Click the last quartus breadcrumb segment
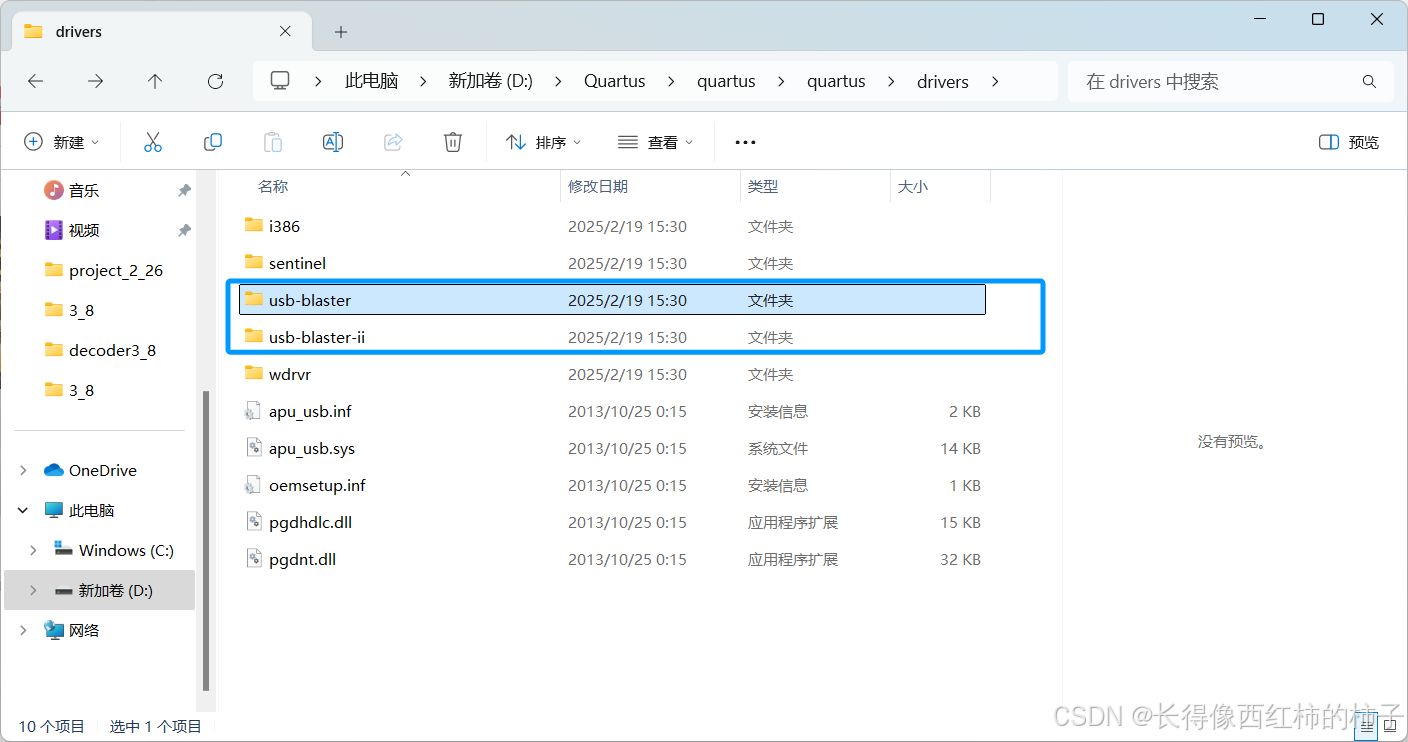 click(836, 81)
